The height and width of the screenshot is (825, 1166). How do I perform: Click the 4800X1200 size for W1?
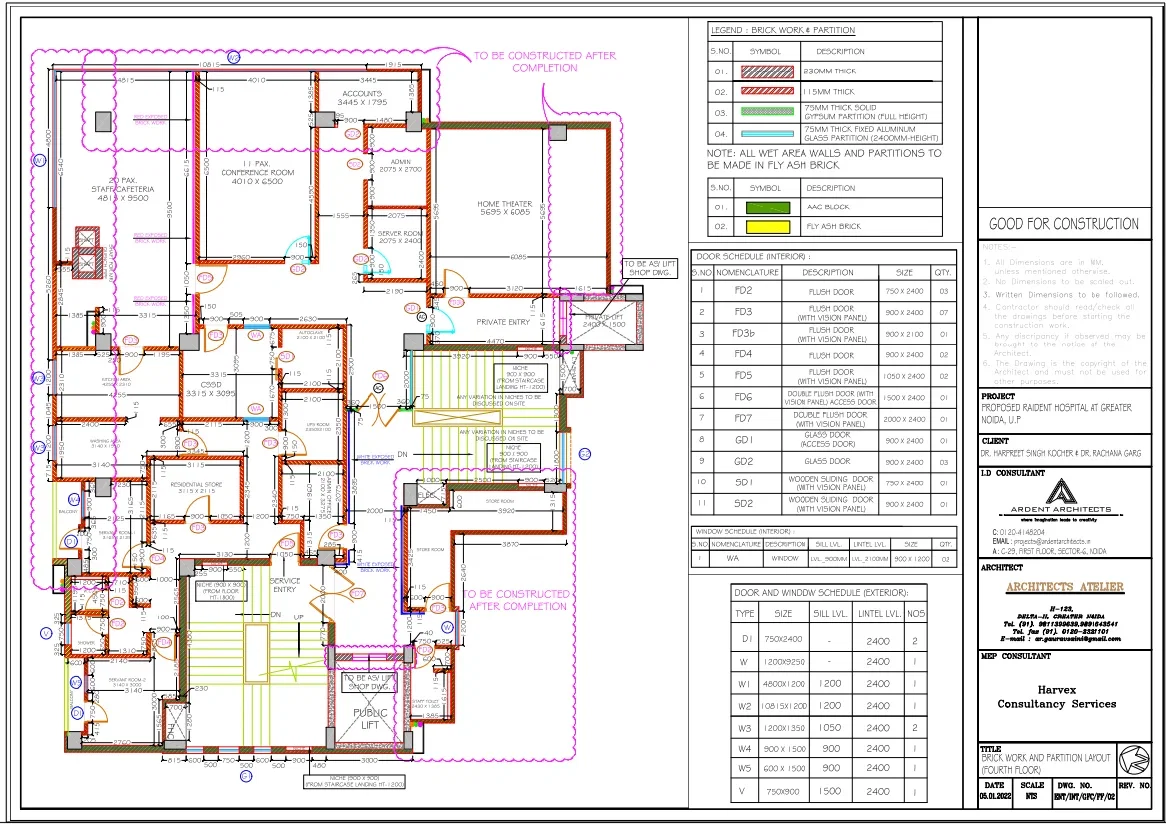[x=783, y=684]
